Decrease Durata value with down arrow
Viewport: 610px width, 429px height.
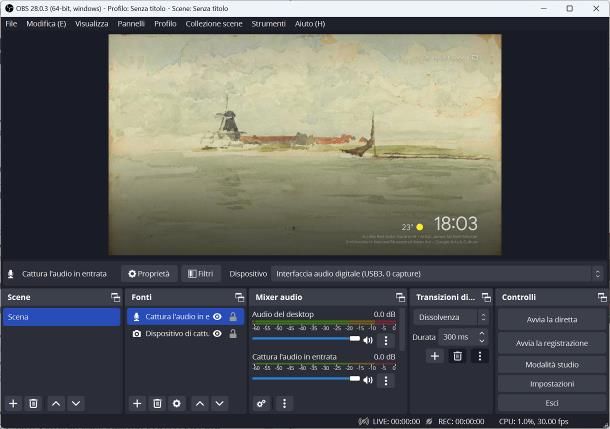click(482, 341)
